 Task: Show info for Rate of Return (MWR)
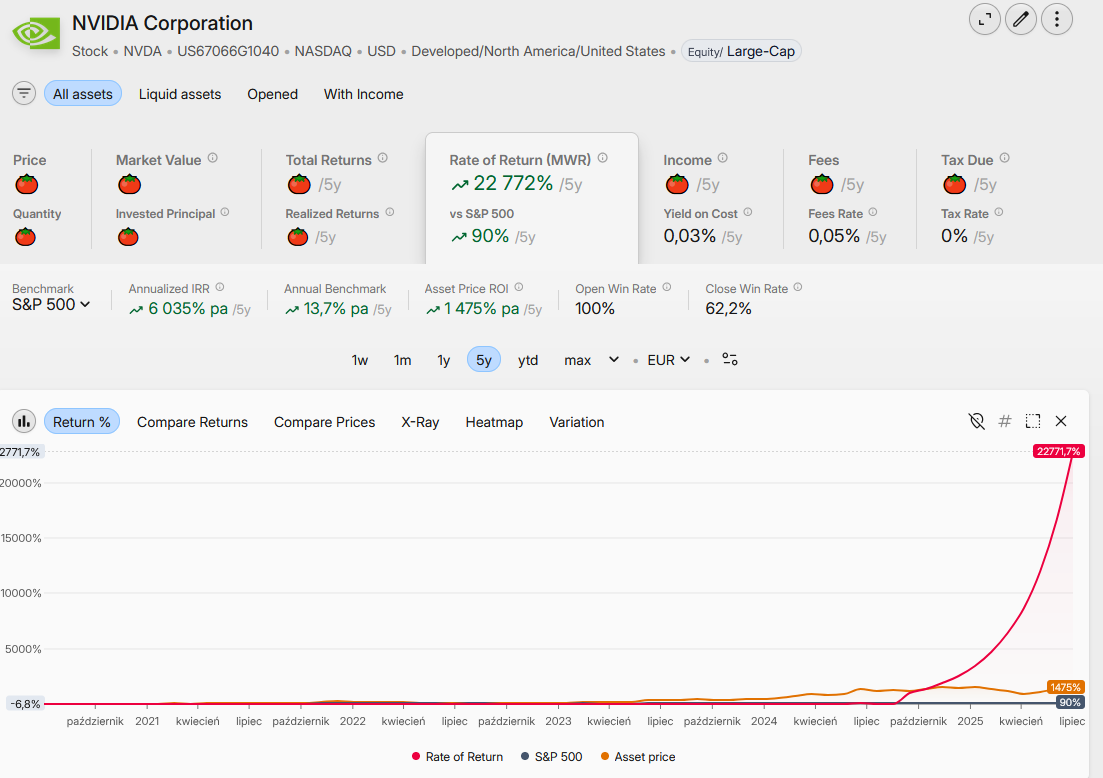pyautogui.click(x=603, y=158)
